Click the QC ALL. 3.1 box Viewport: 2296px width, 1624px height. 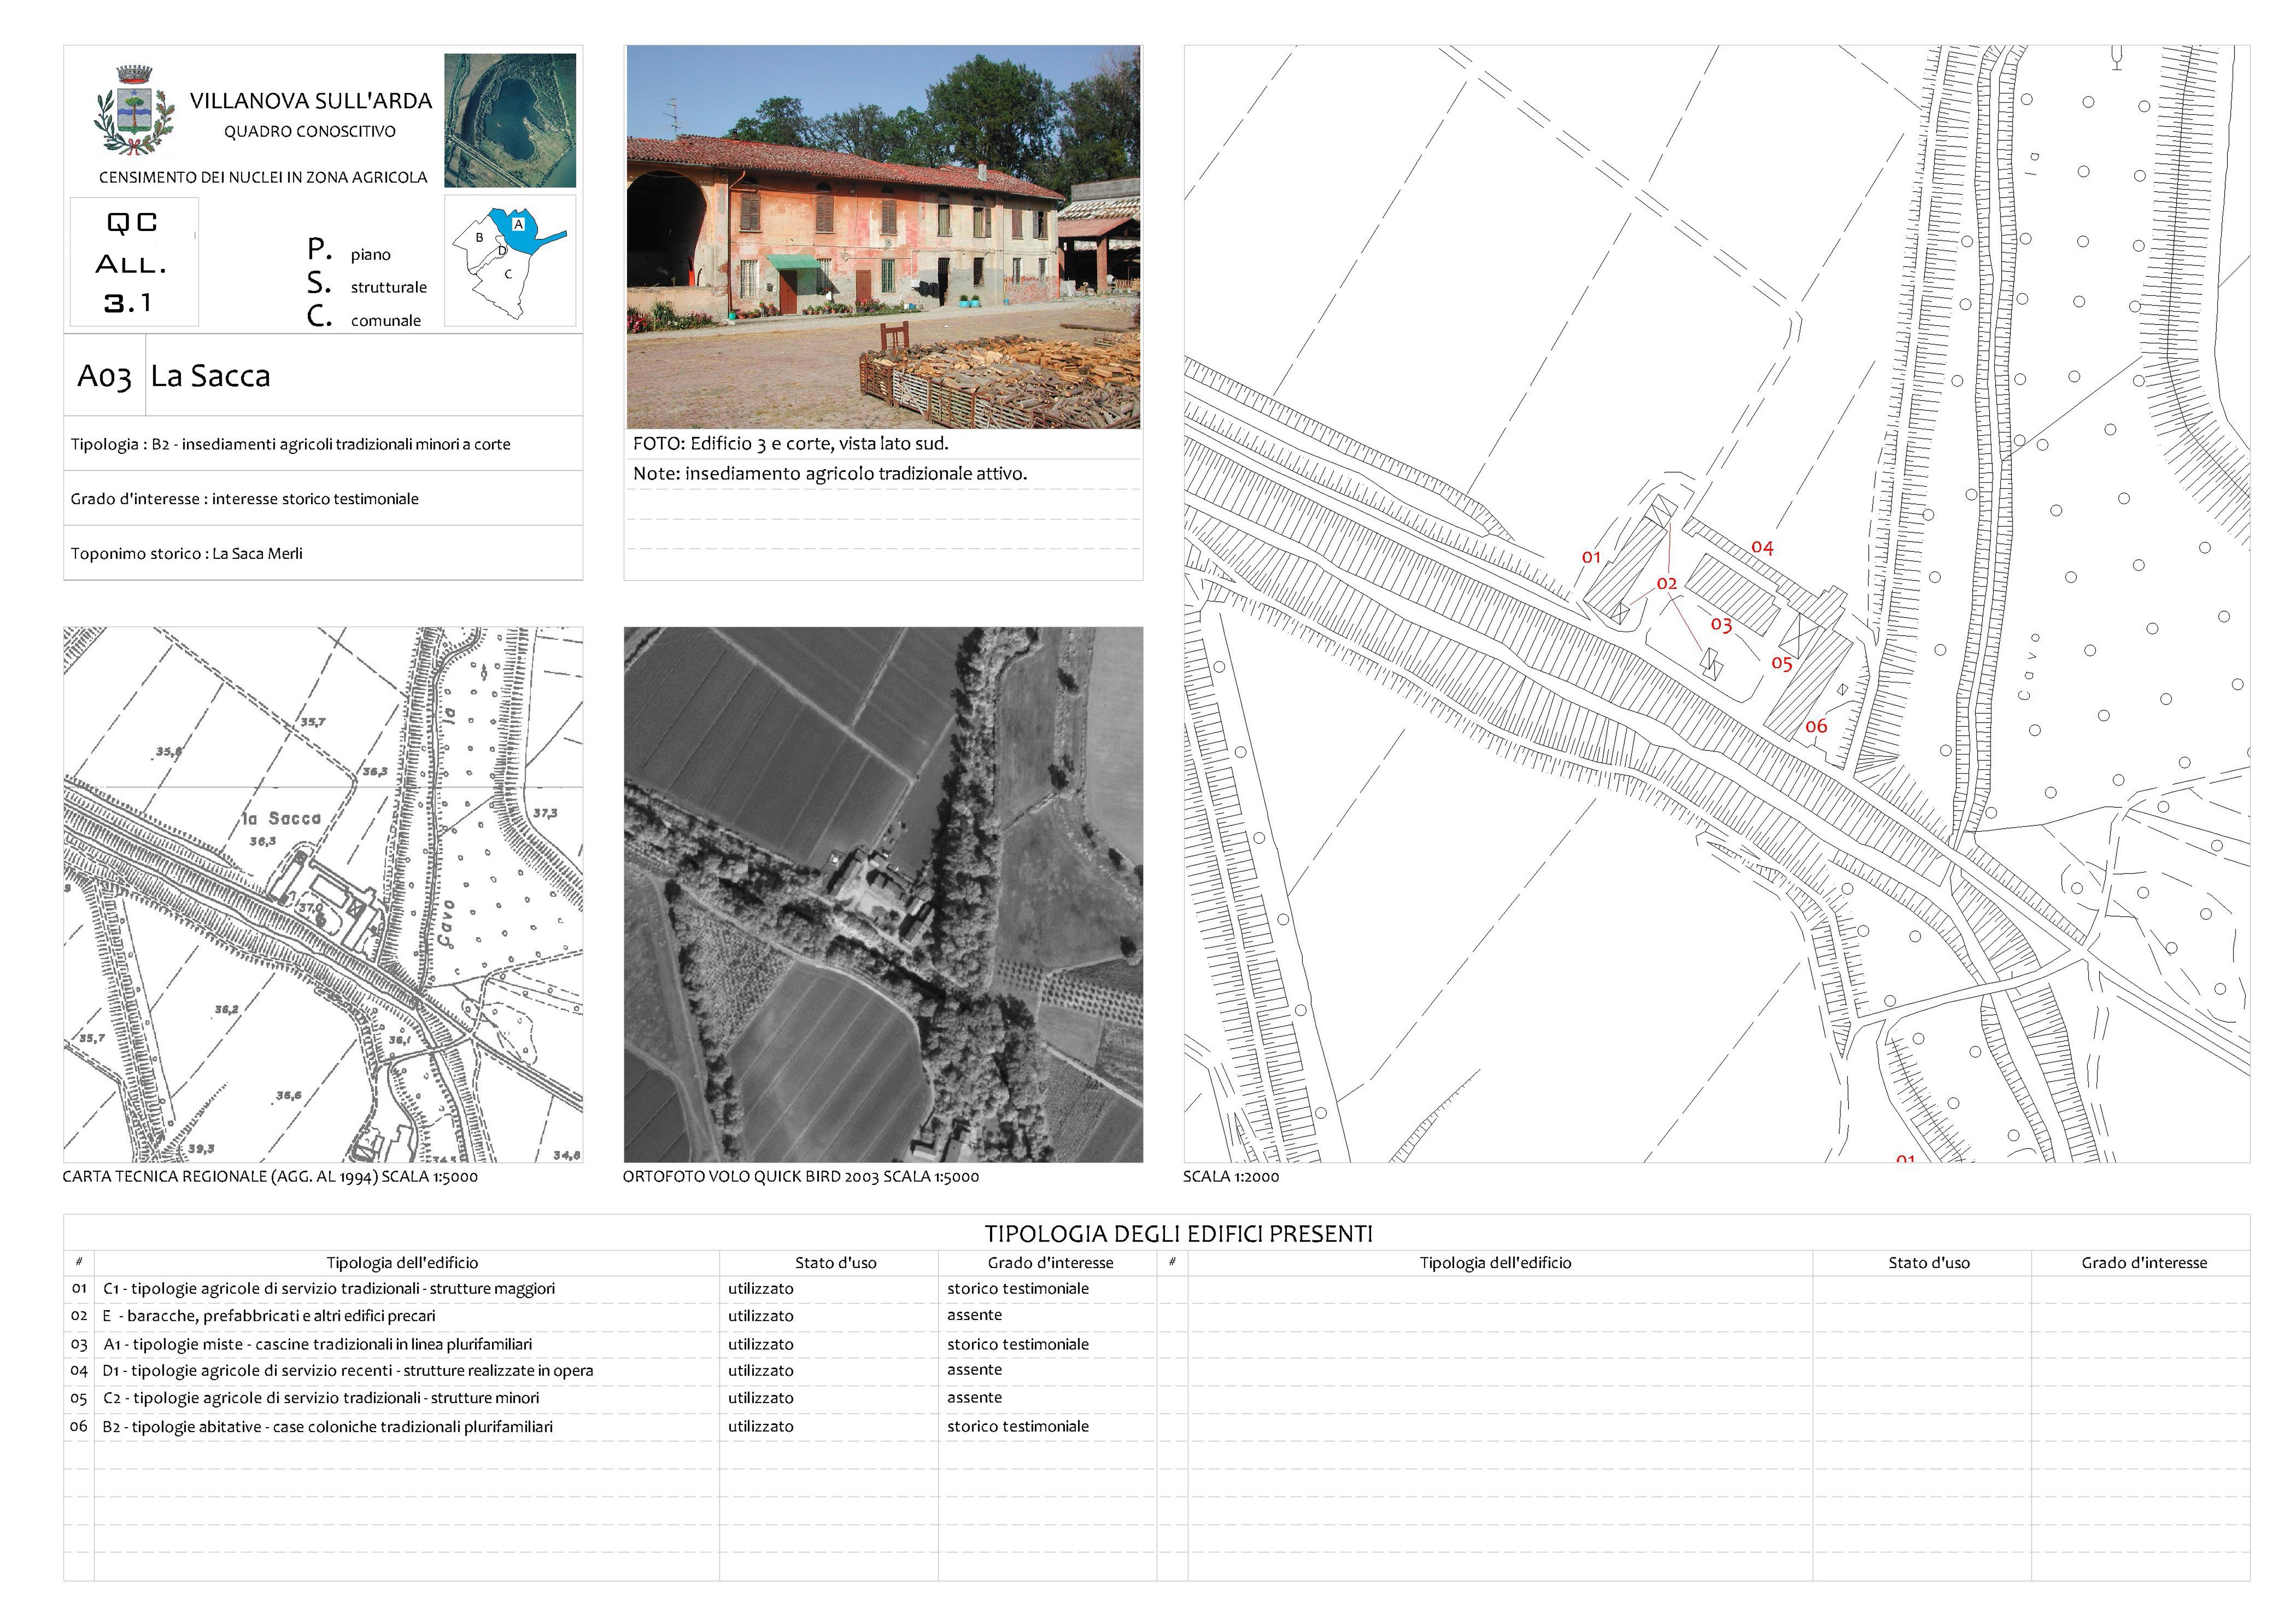pyautogui.click(x=134, y=262)
